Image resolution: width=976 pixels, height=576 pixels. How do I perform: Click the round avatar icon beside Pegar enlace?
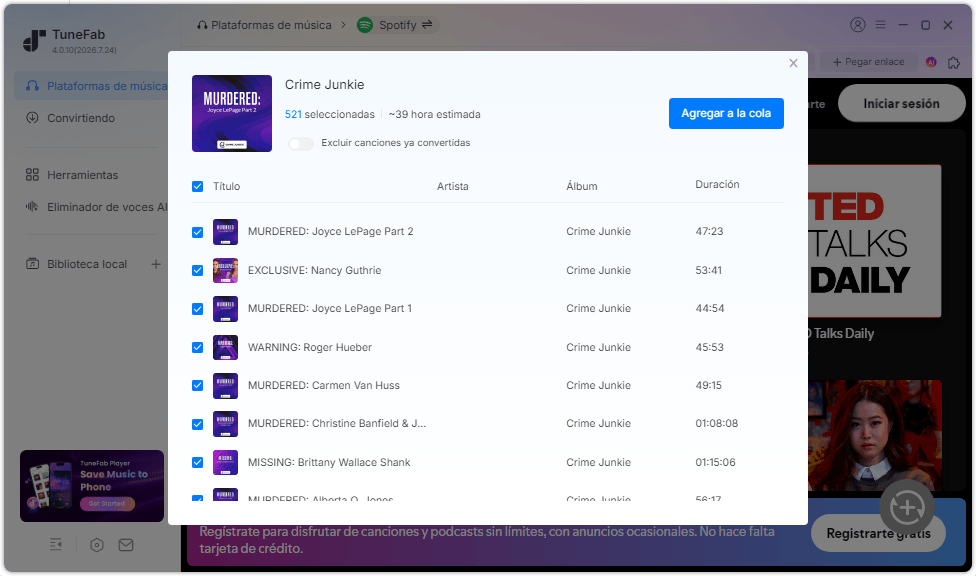tap(931, 62)
